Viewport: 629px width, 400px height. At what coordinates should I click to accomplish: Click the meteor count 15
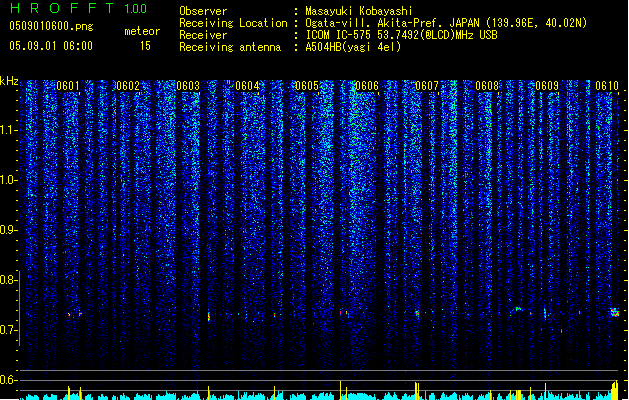[x=145, y=46]
